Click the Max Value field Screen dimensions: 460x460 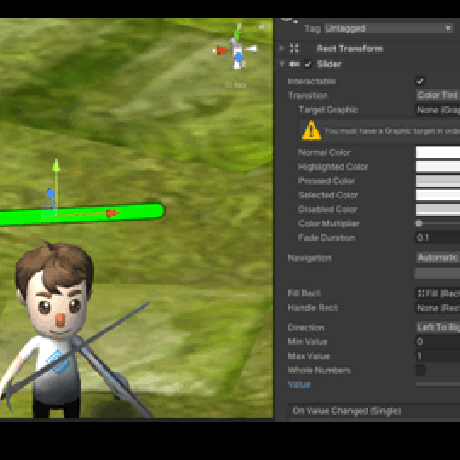438,356
